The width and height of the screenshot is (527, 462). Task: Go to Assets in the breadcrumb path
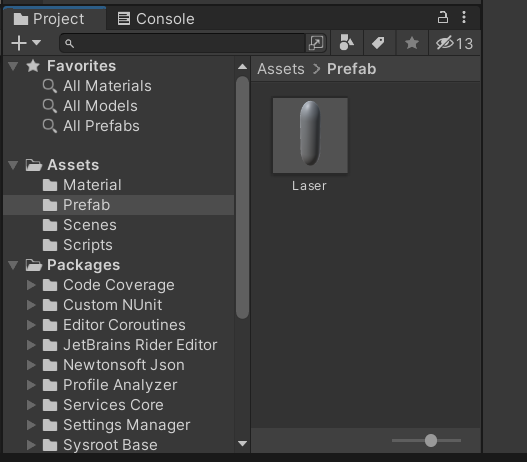281,69
